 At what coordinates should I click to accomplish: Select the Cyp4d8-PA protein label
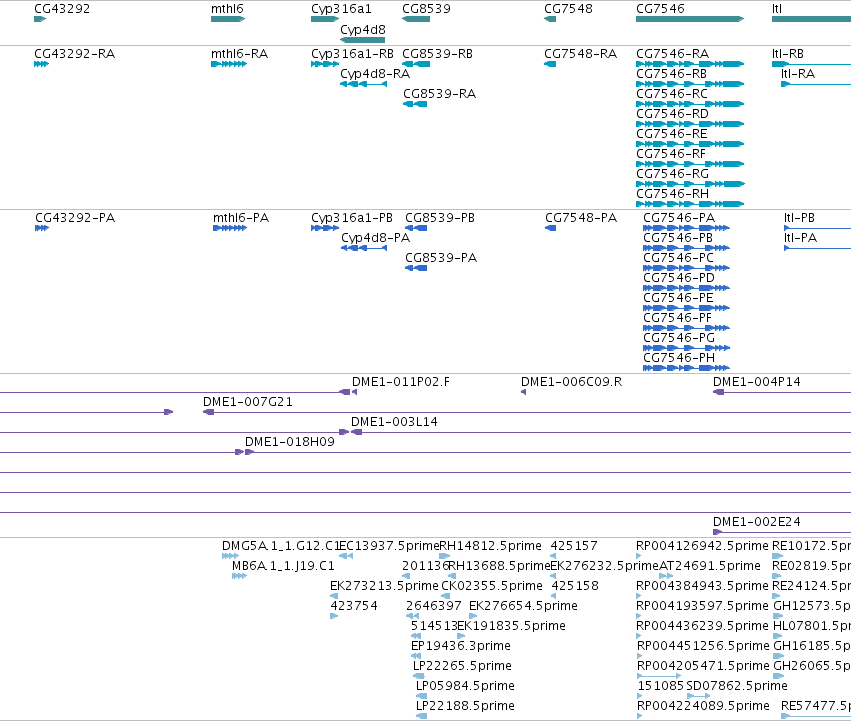(376, 238)
